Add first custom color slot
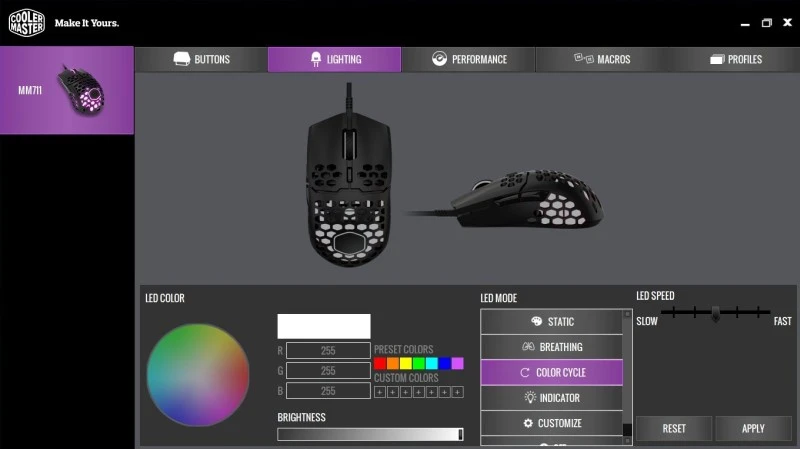 [x=380, y=392]
